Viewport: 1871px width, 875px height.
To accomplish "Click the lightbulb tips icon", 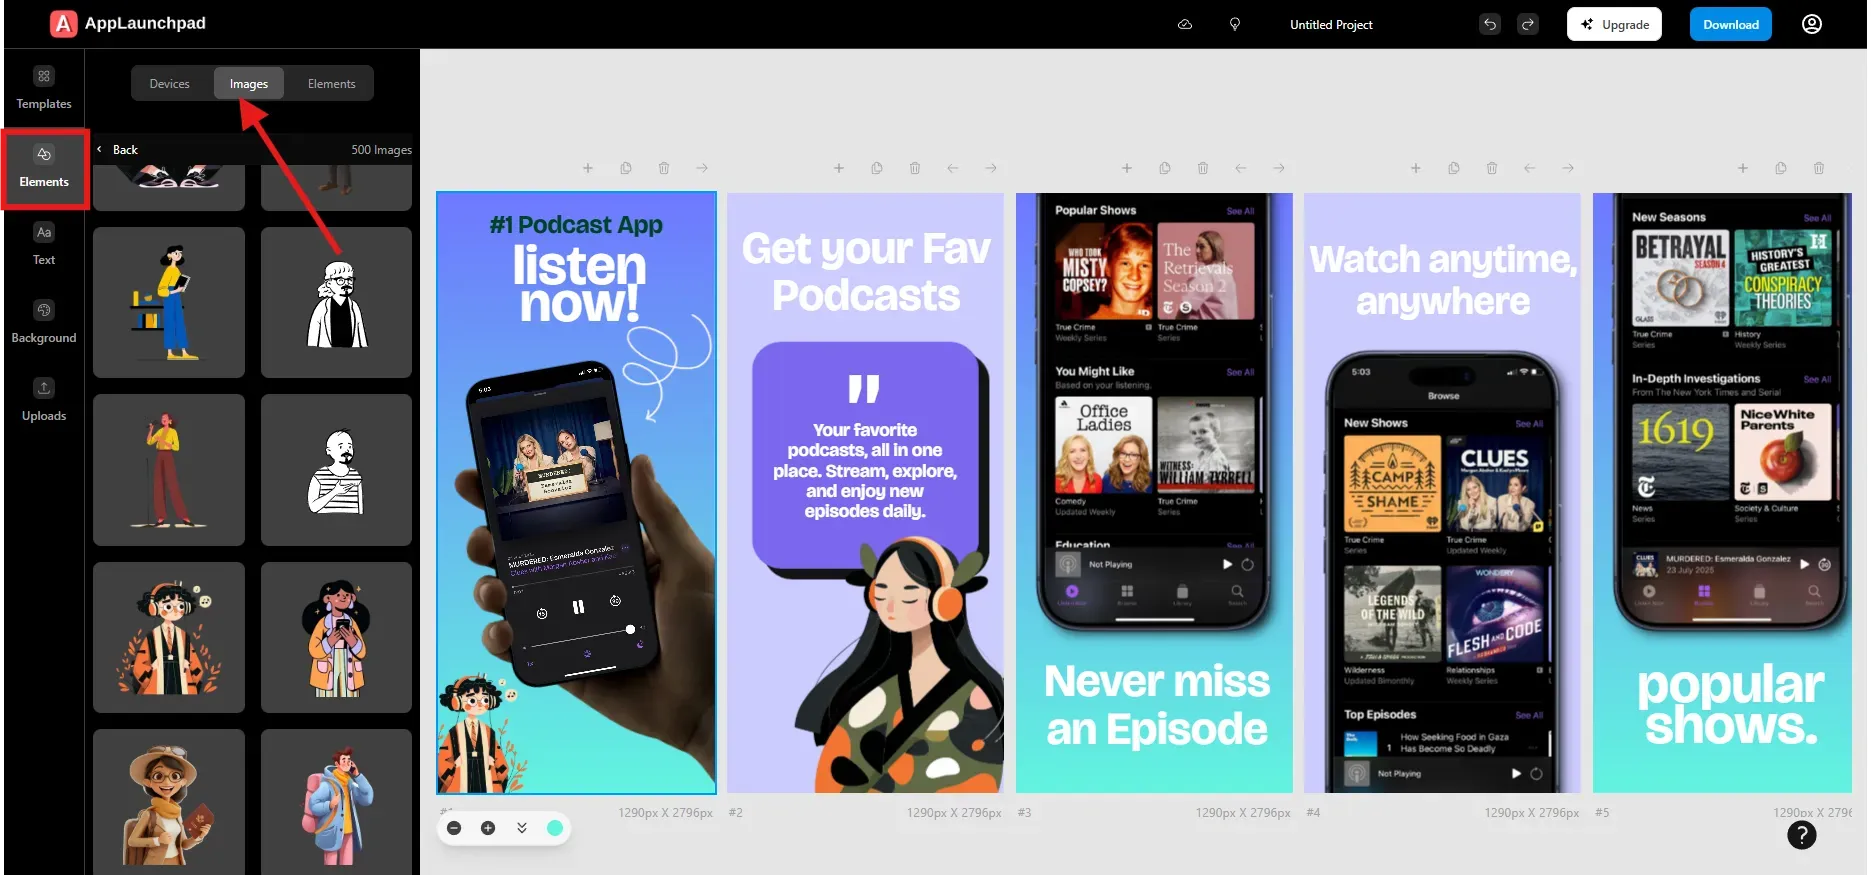I will point(1235,24).
